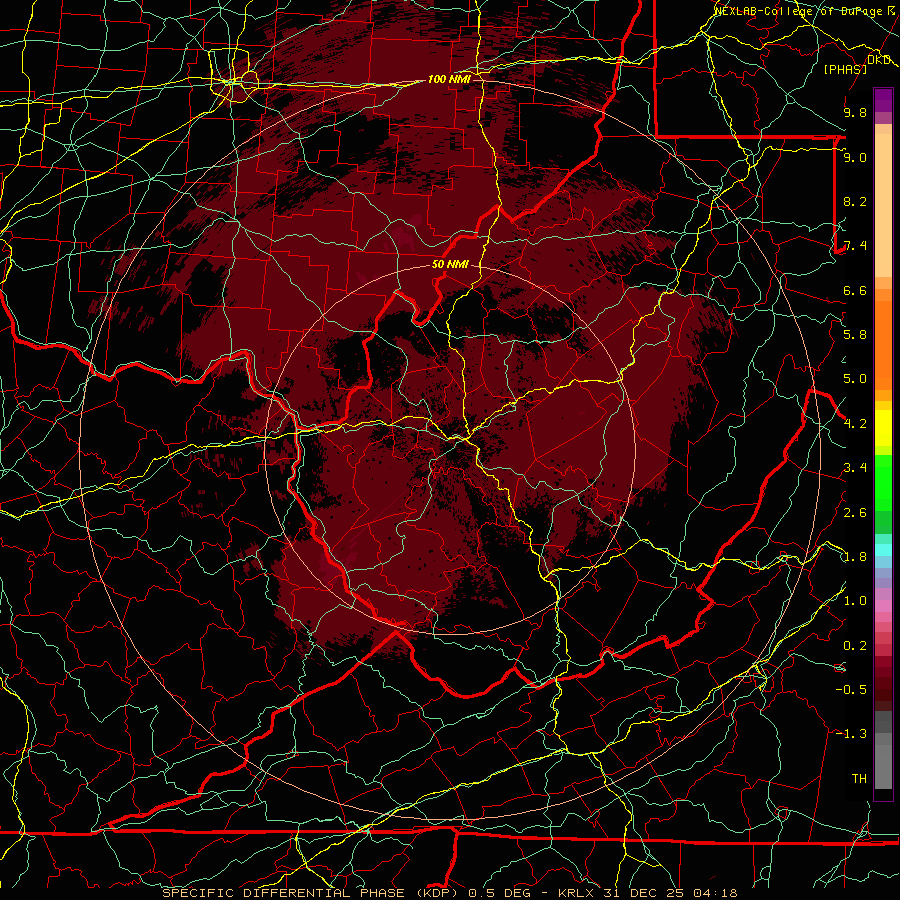Click the bright green band of color scale
The width and height of the screenshot is (900, 900).
click(883, 482)
